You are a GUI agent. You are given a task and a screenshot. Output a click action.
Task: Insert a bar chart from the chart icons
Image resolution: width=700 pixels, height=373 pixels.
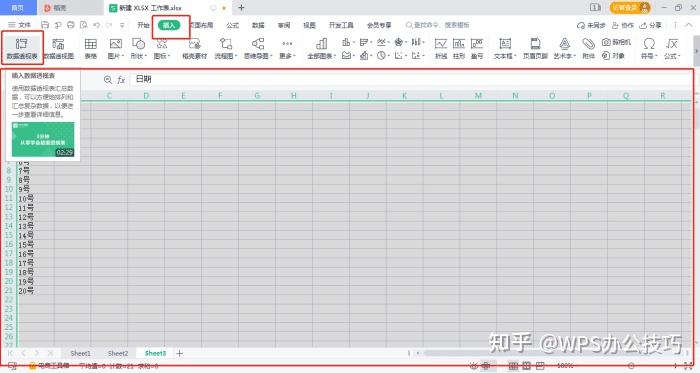(365, 42)
